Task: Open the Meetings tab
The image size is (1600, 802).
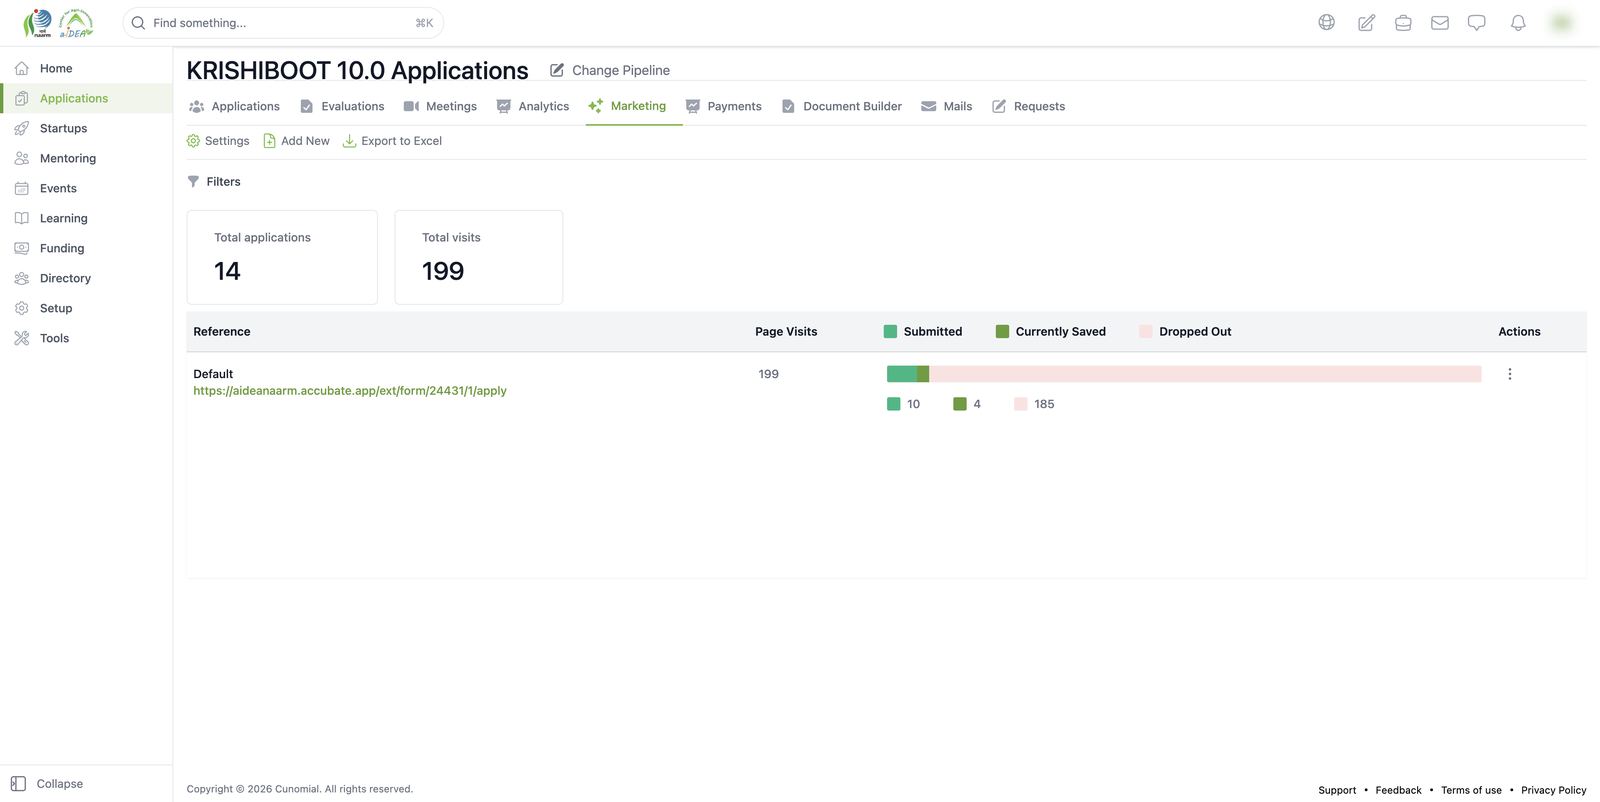Action: [x=440, y=106]
